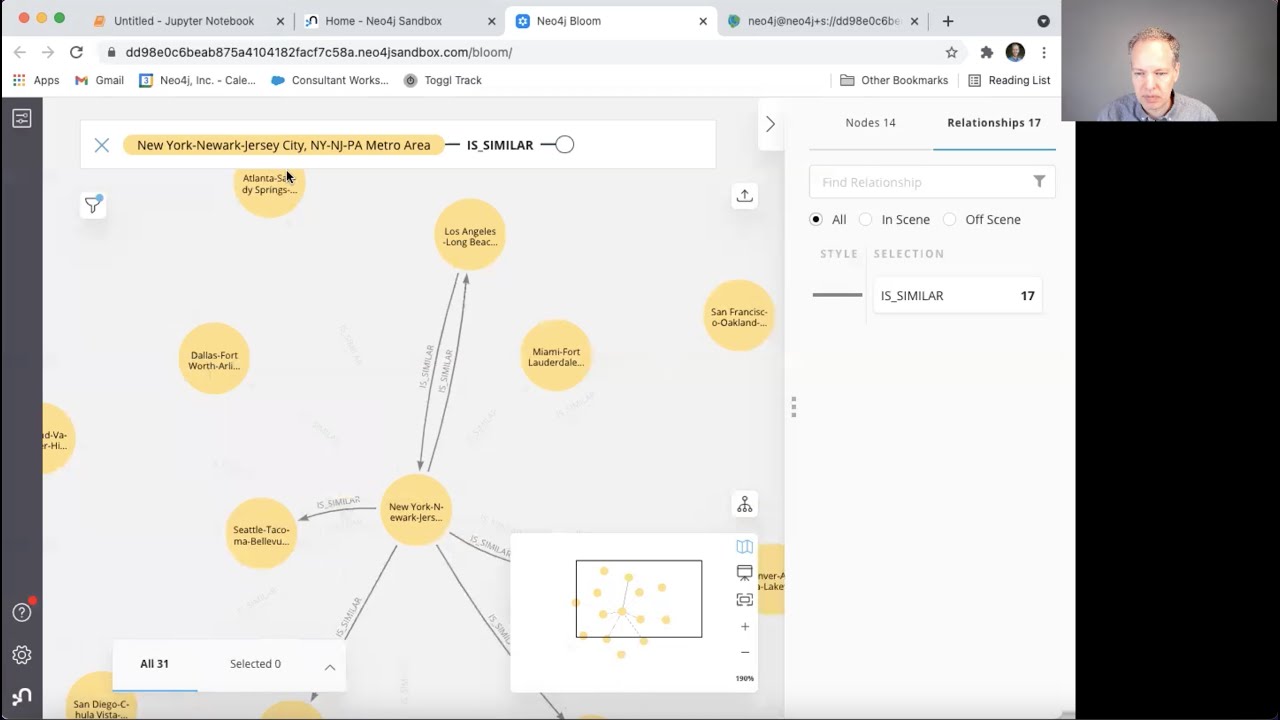Bookmark this page with the star icon
1280x720 pixels.
tap(951, 52)
